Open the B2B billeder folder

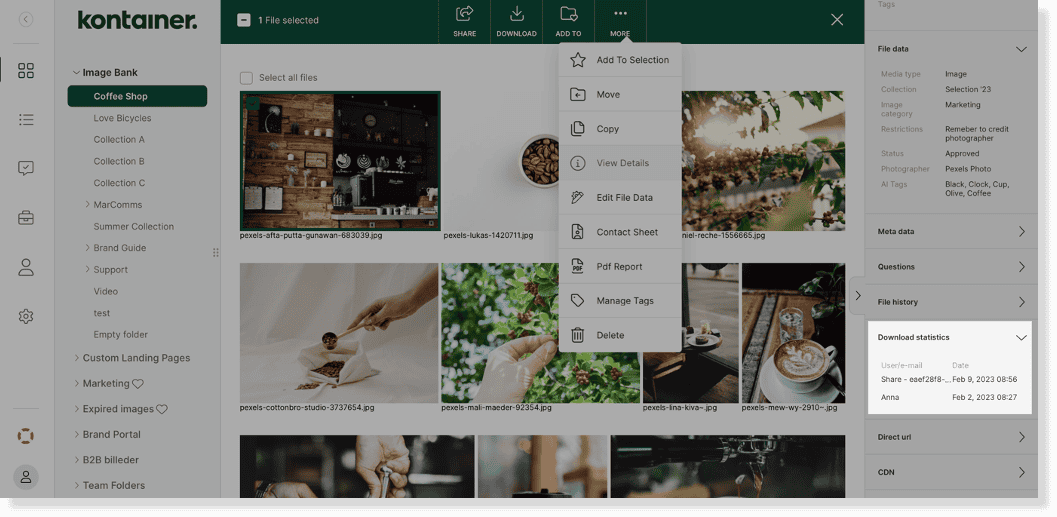111,460
